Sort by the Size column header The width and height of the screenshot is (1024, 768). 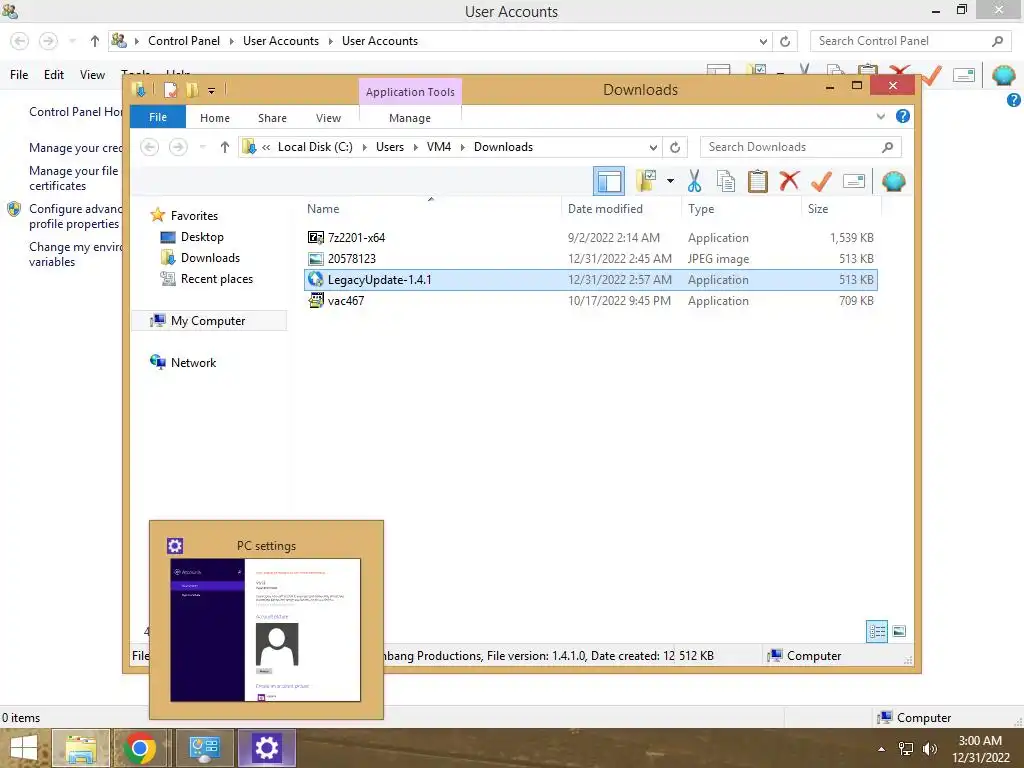click(818, 209)
